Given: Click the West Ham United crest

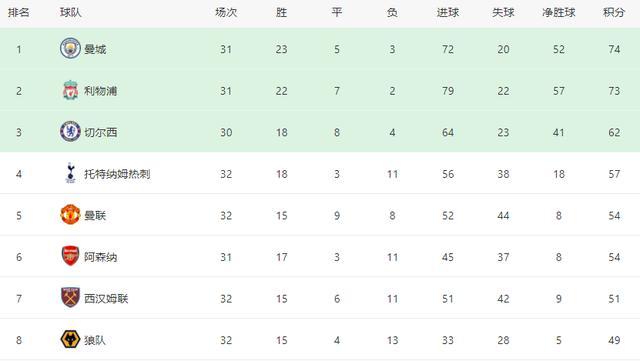Looking at the screenshot, I should 70,298.
